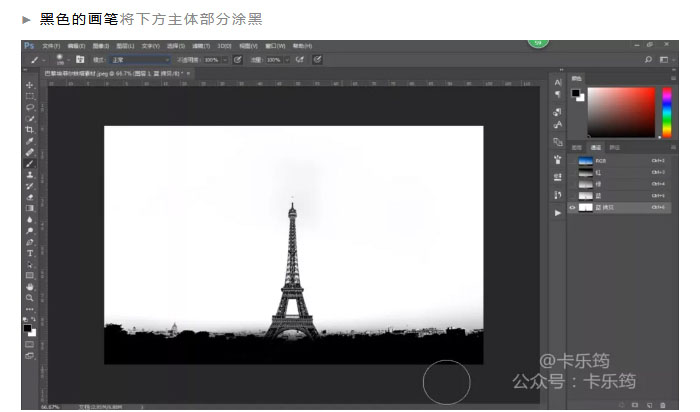700x412 pixels.
Task: Select the History Brush tool
Action: [29, 186]
